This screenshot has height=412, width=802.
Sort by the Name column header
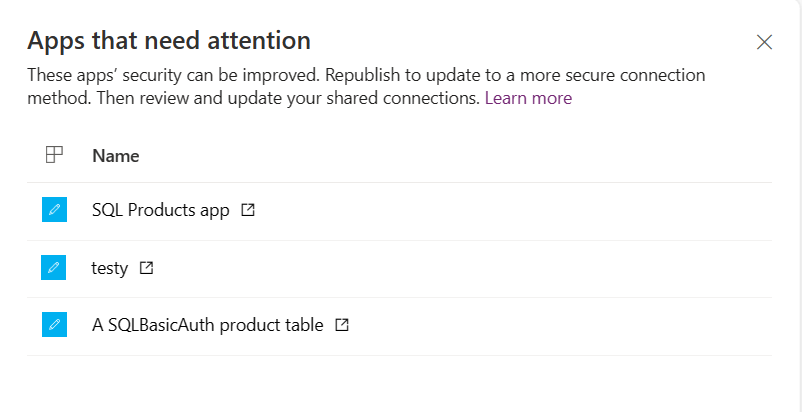[116, 155]
